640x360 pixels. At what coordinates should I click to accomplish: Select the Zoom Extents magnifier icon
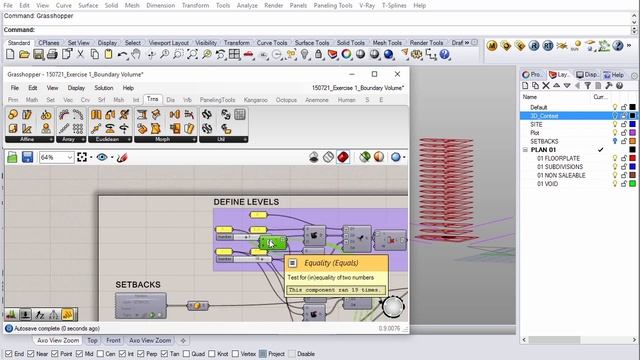point(193,54)
